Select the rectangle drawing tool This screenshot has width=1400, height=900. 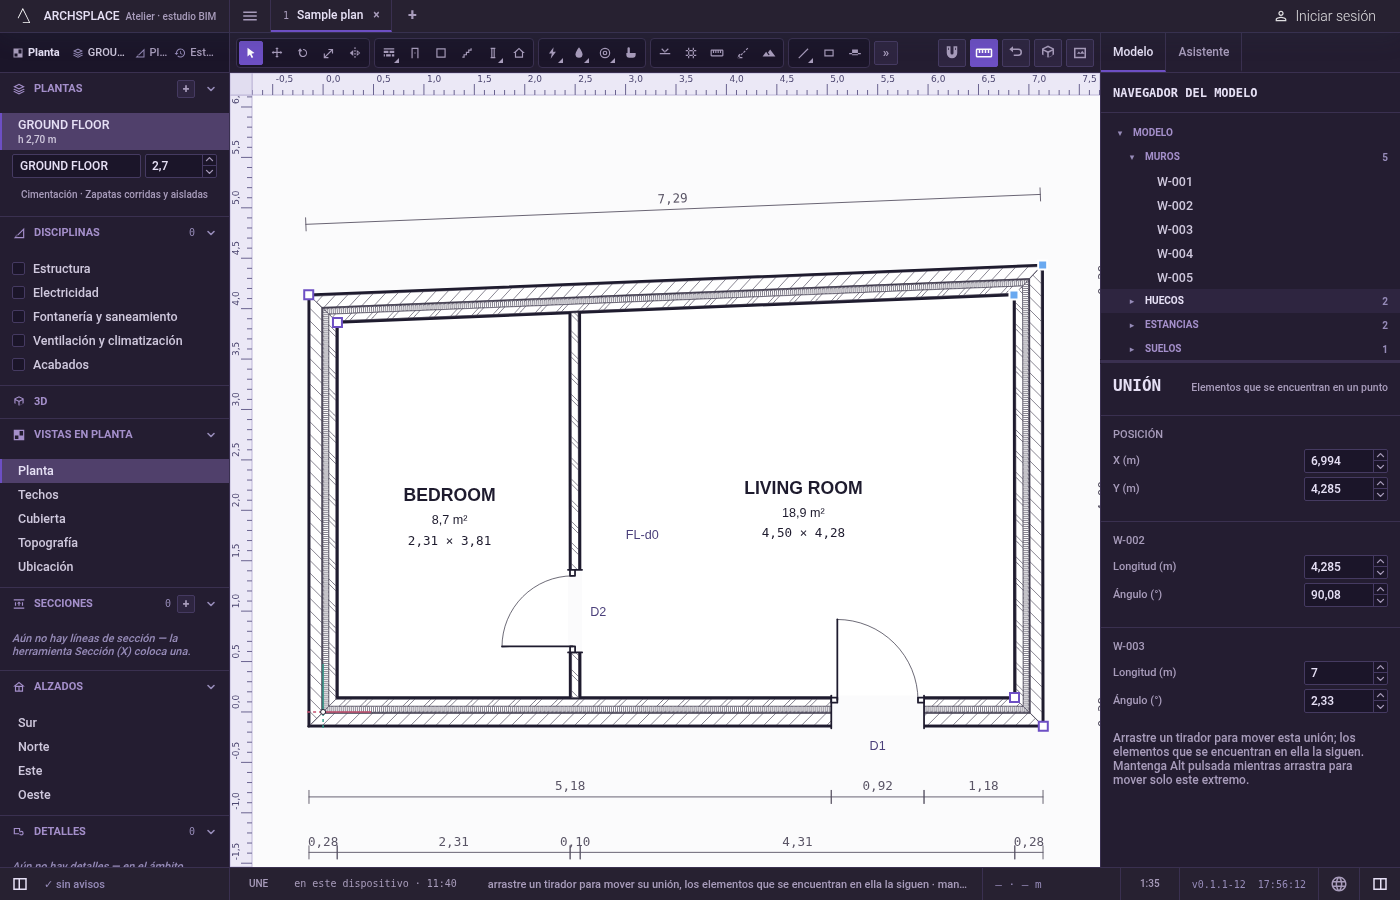[829, 53]
